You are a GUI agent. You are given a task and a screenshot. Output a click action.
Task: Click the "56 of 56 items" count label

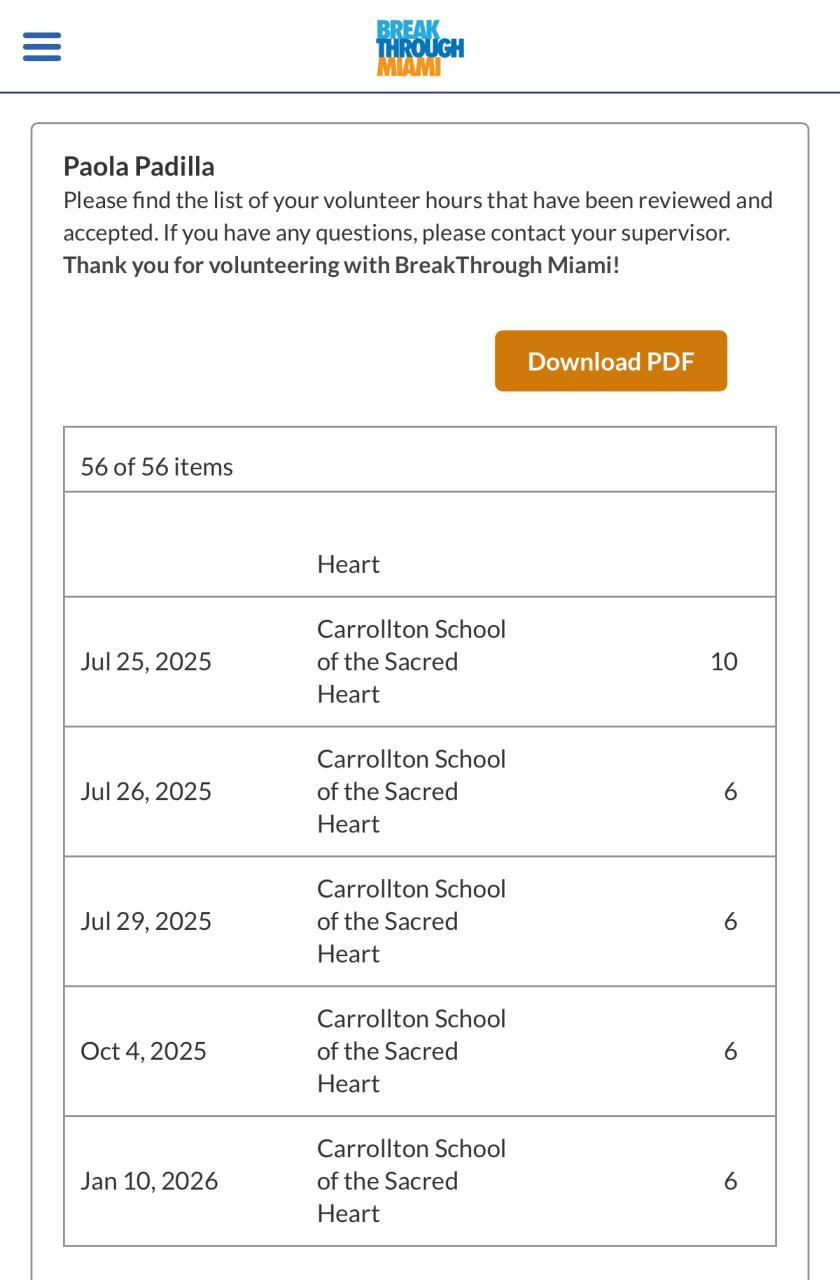157,468
